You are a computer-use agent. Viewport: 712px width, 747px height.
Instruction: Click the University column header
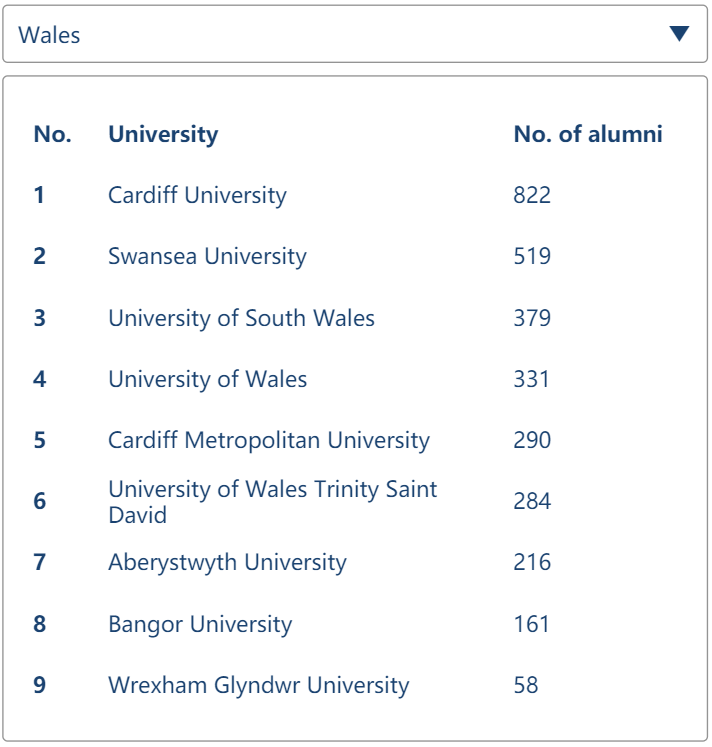pyautogui.click(x=163, y=134)
